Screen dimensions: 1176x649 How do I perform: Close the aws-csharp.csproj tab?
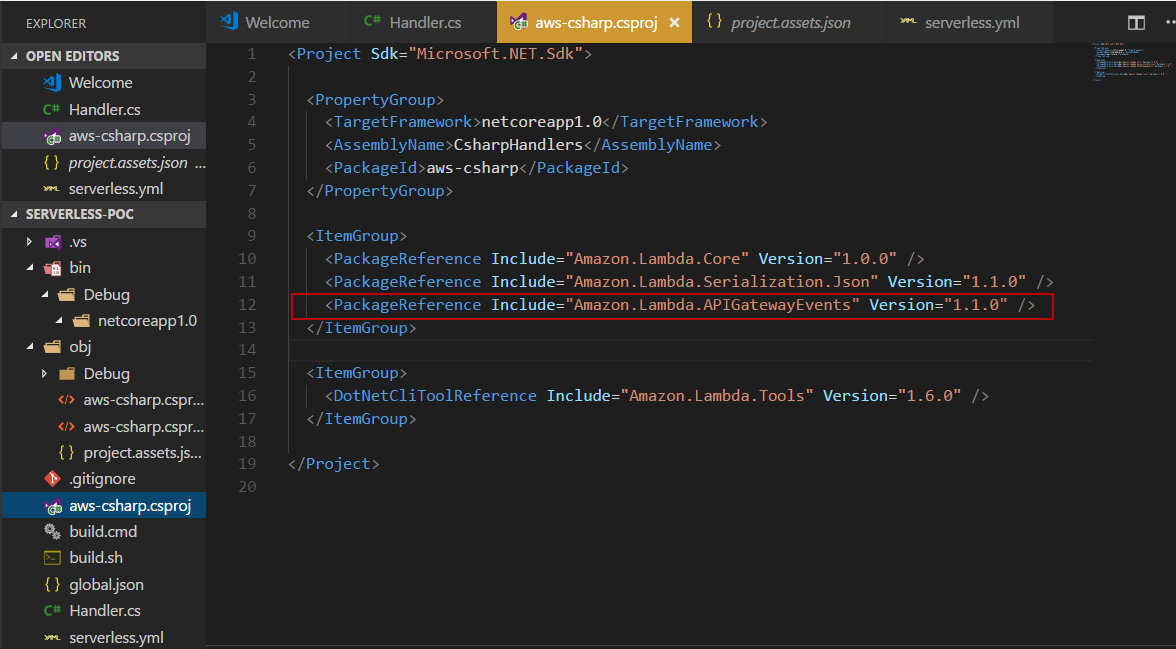click(x=675, y=22)
